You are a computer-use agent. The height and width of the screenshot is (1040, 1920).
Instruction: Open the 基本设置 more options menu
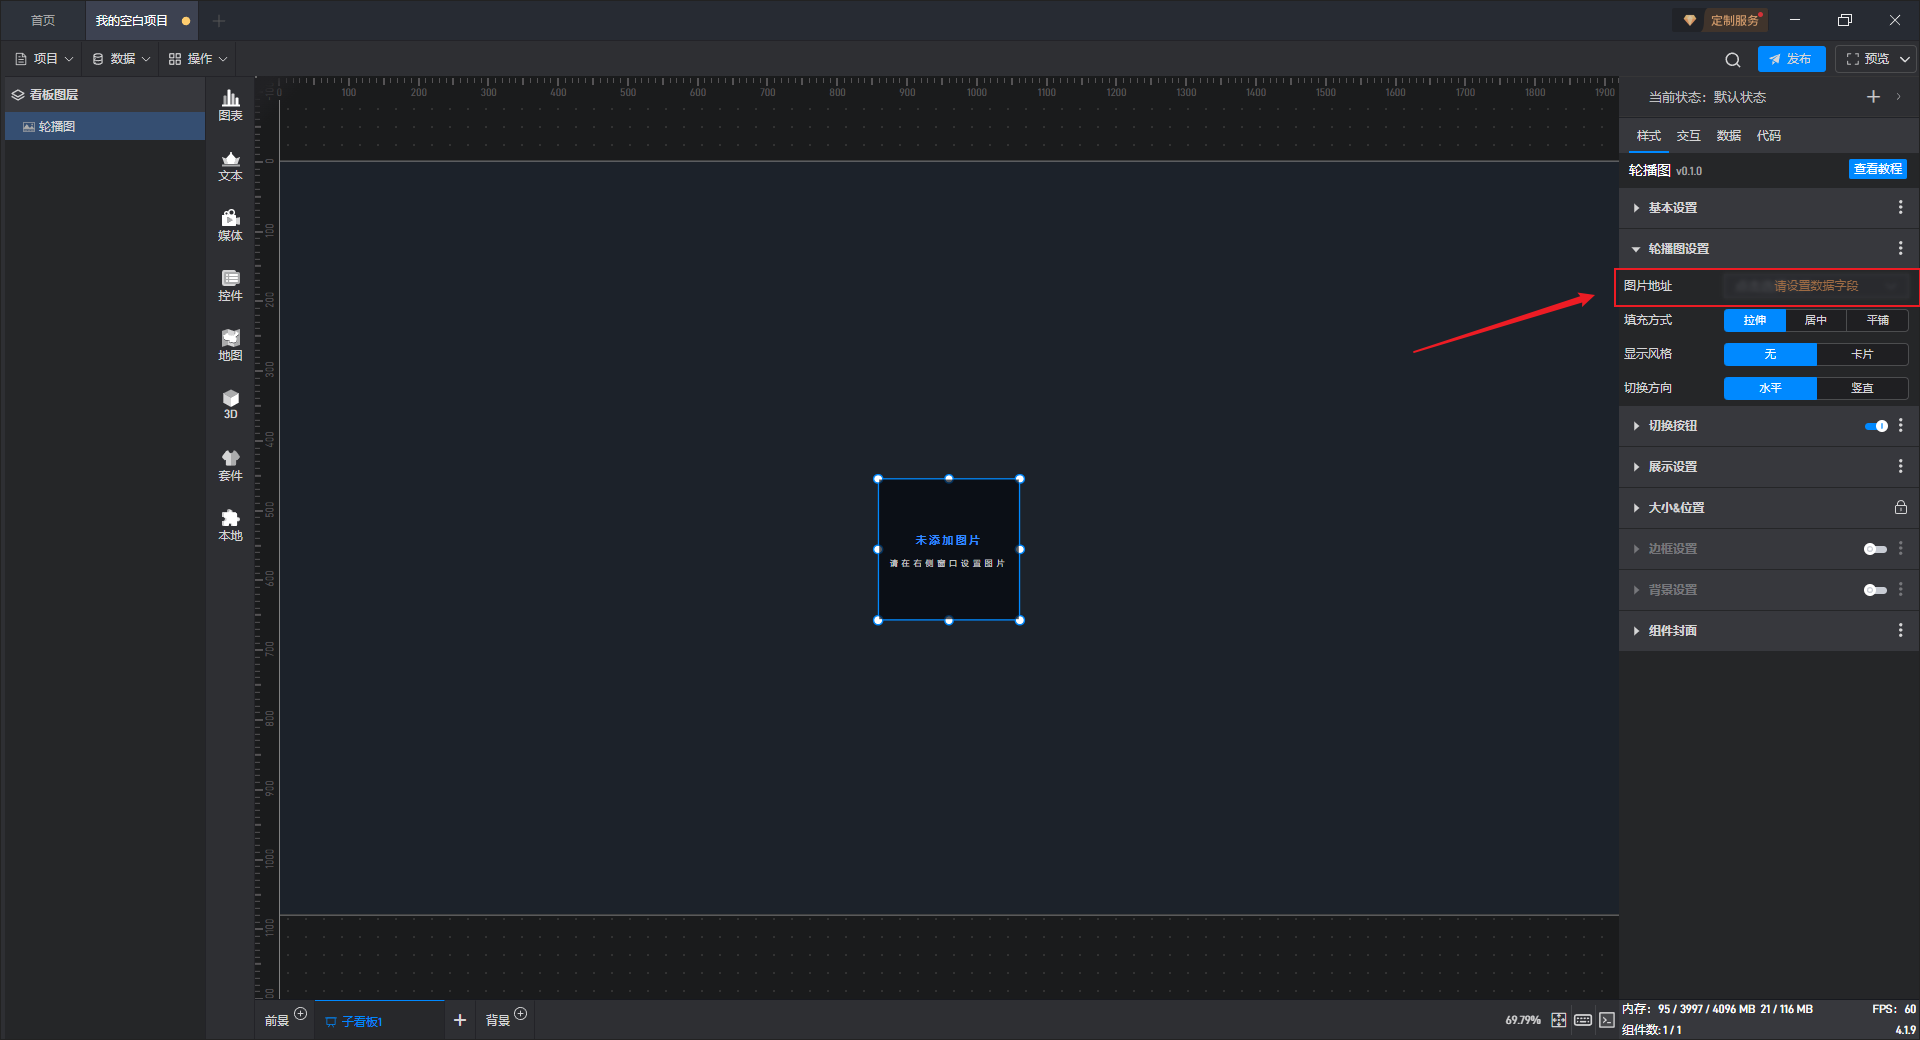(x=1901, y=207)
